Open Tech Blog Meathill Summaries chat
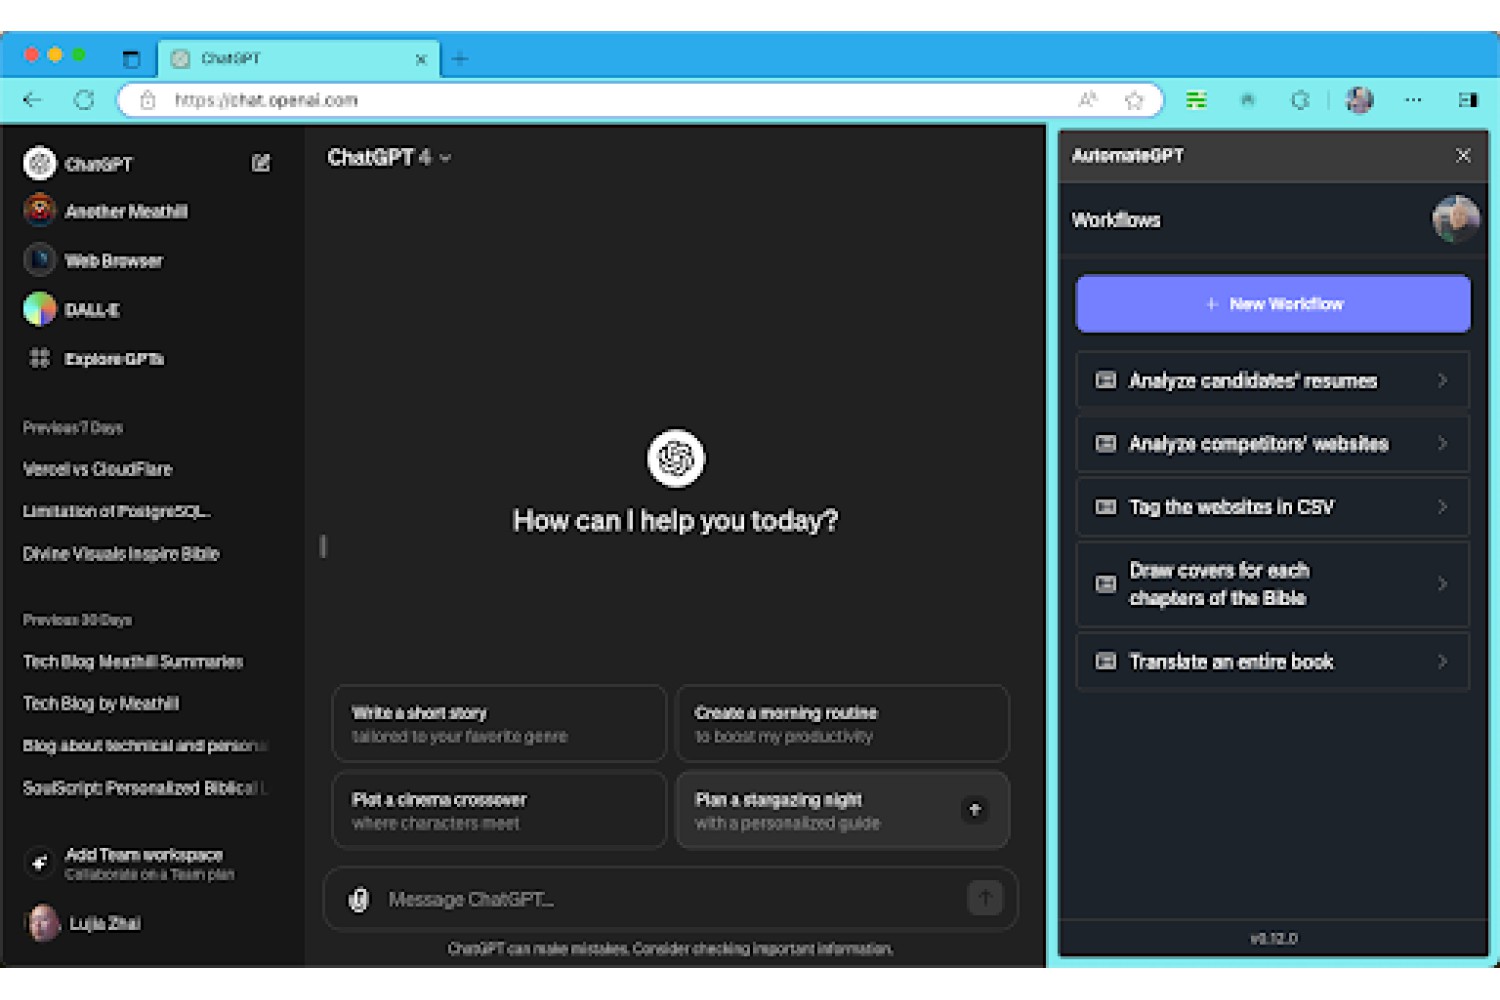This screenshot has height=1000, width=1500. click(x=133, y=662)
